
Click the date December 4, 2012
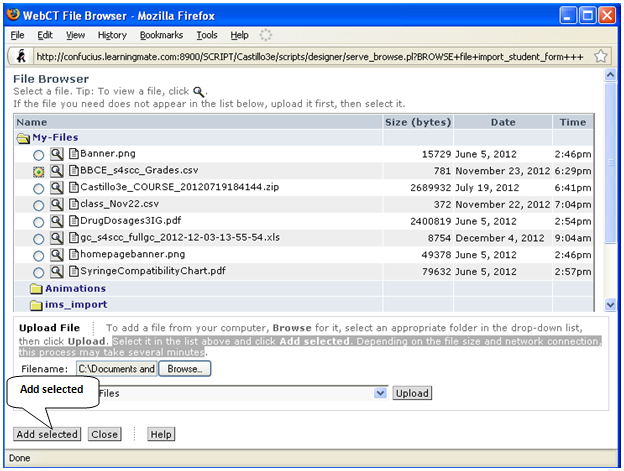point(499,238)
